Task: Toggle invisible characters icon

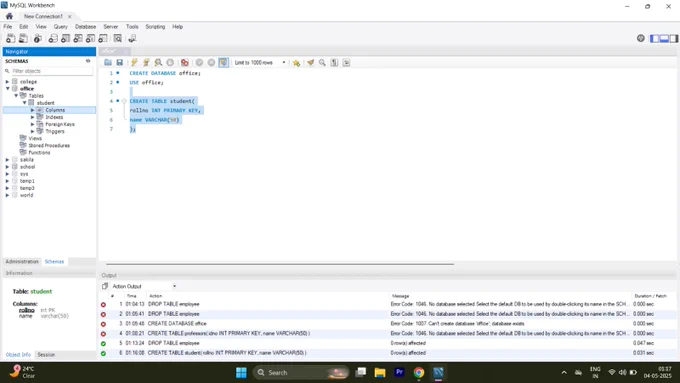Action: pyautogui.click(x=334, y=62)
